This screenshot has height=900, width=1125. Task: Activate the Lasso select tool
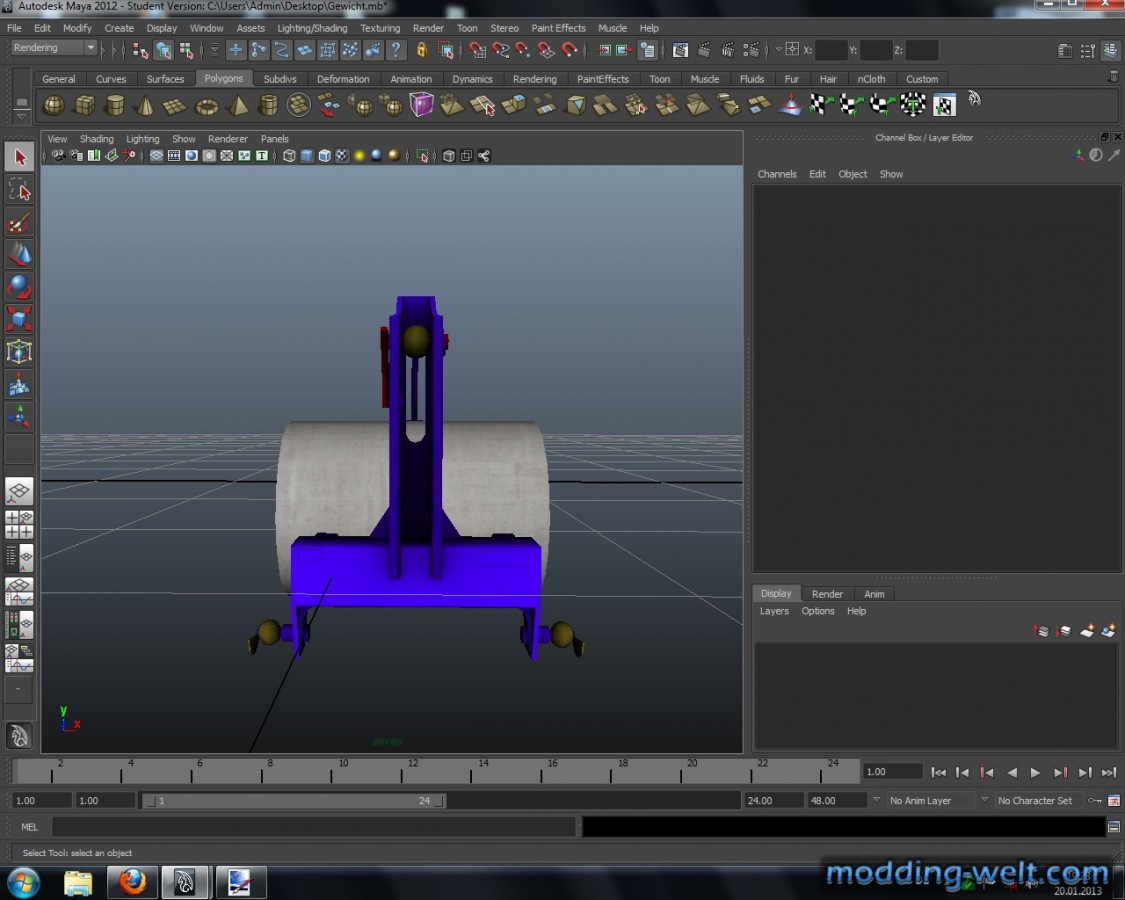(19, 190)
